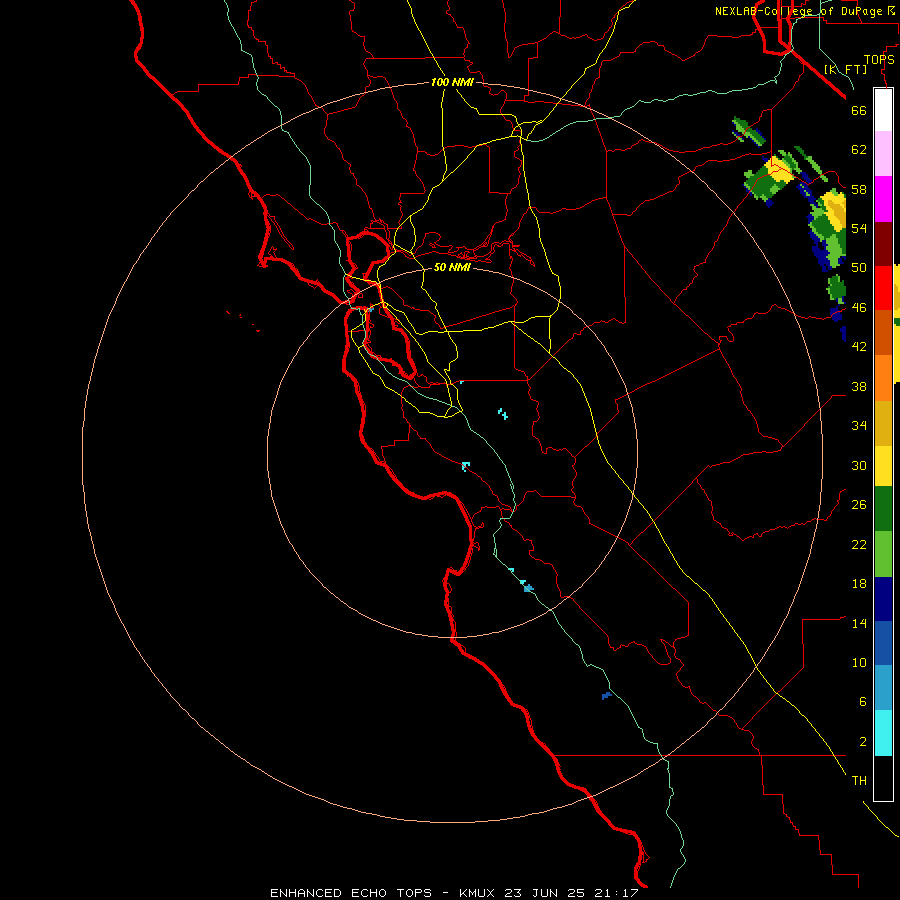Click the small dark blue echo in the south

(x=607, y=696)
